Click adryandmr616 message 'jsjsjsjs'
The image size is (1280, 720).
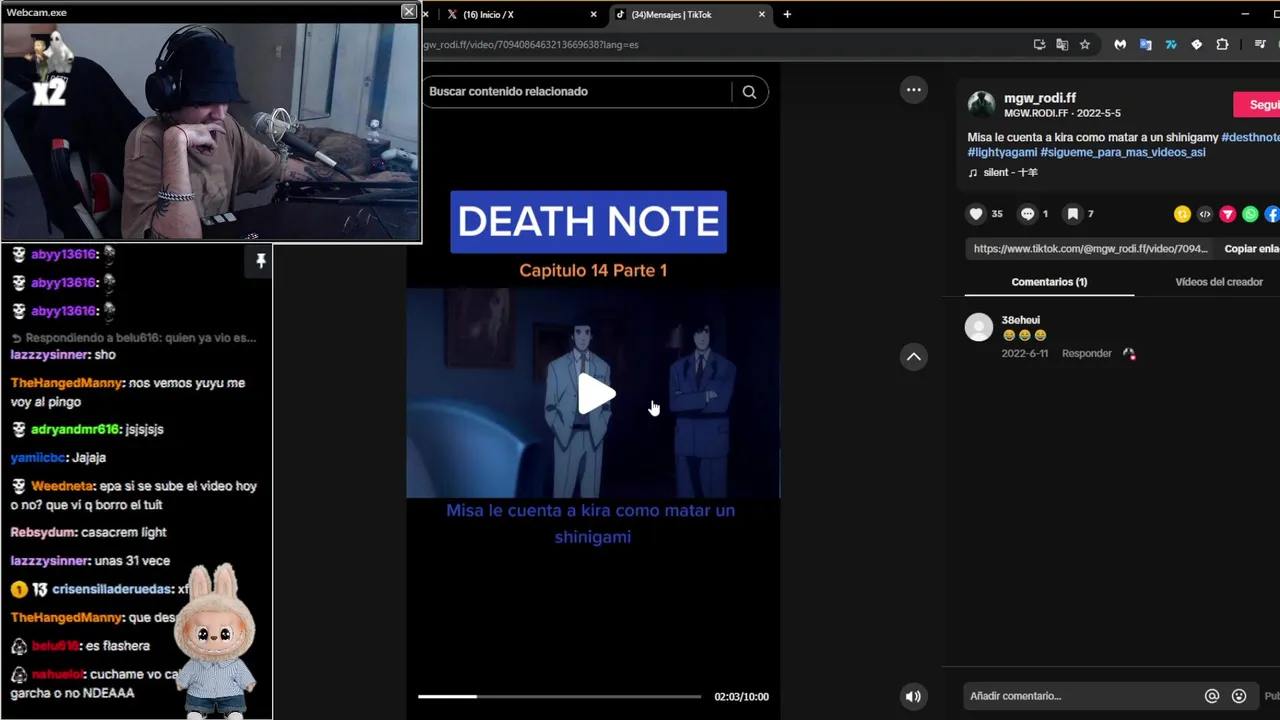[87, 429]
